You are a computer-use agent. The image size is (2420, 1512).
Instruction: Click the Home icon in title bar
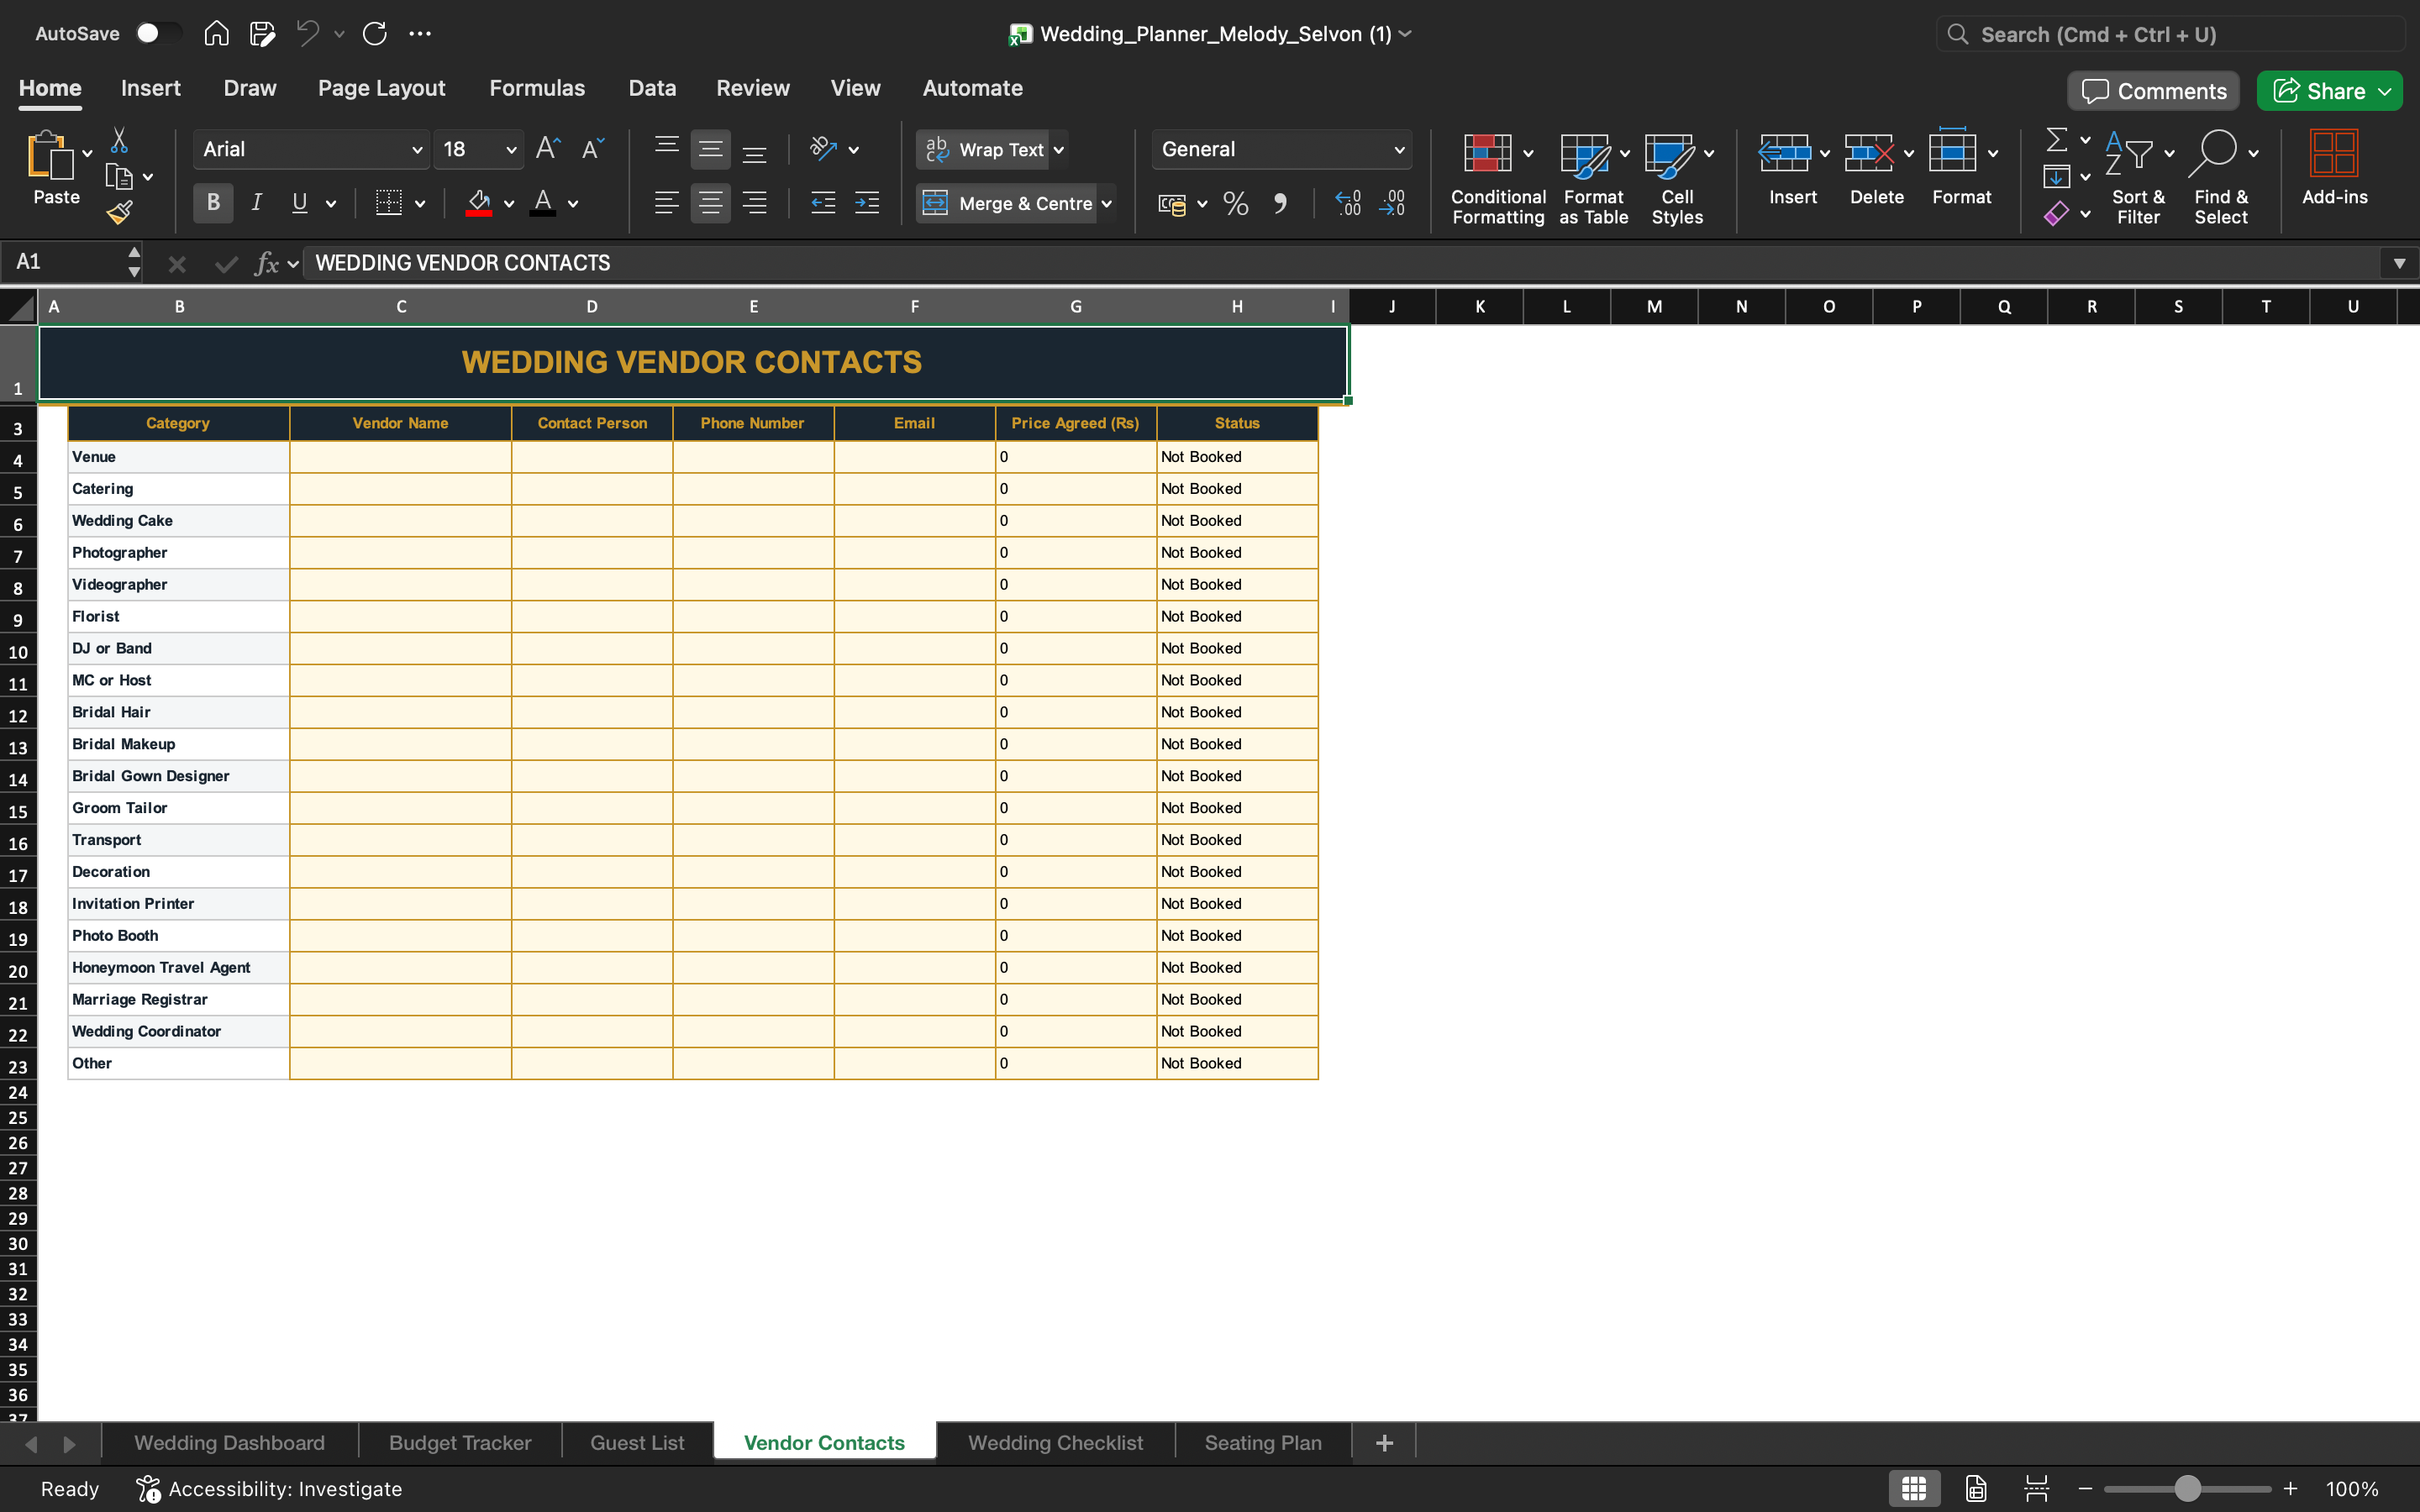click(216, 34)
